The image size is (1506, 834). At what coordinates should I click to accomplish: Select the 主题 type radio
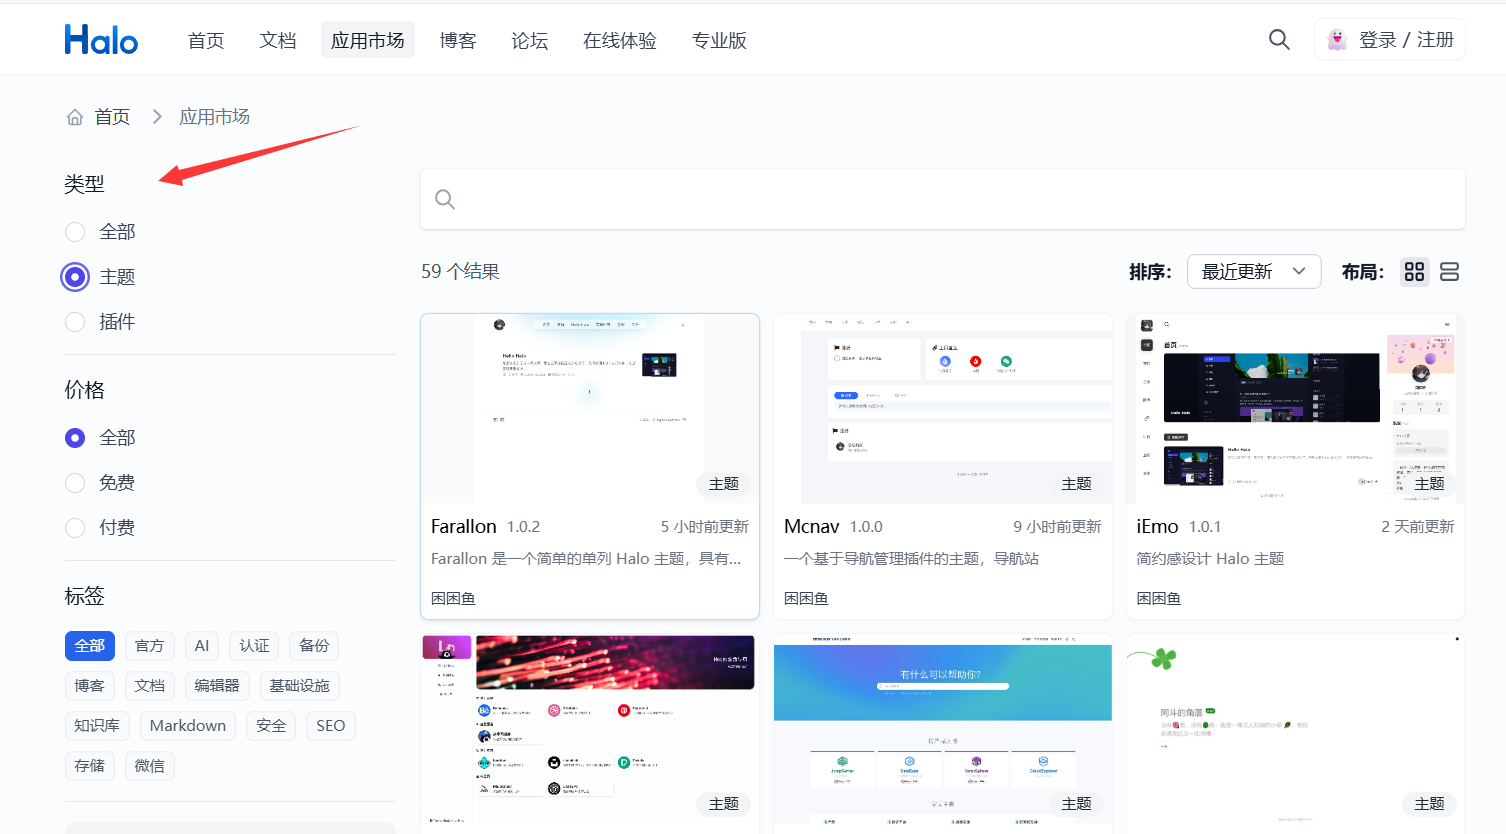tap(75, 277)
